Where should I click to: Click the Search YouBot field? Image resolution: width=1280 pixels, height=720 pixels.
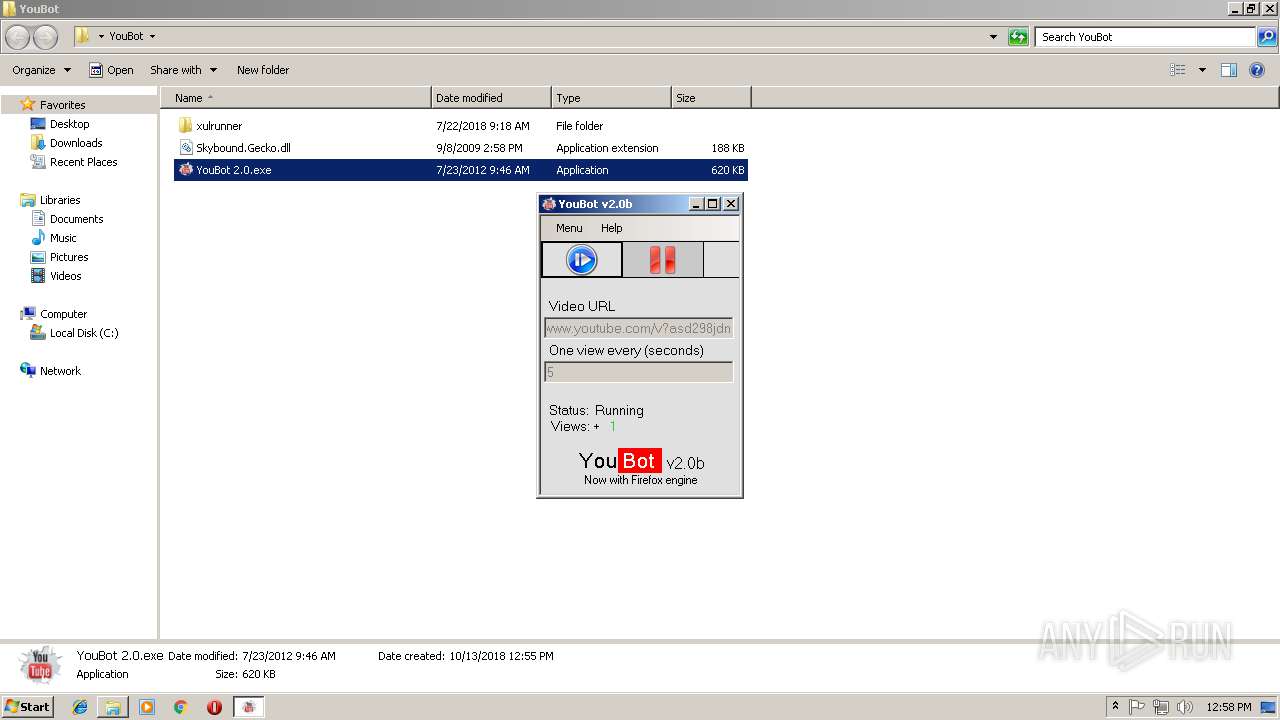[1146, 37]
